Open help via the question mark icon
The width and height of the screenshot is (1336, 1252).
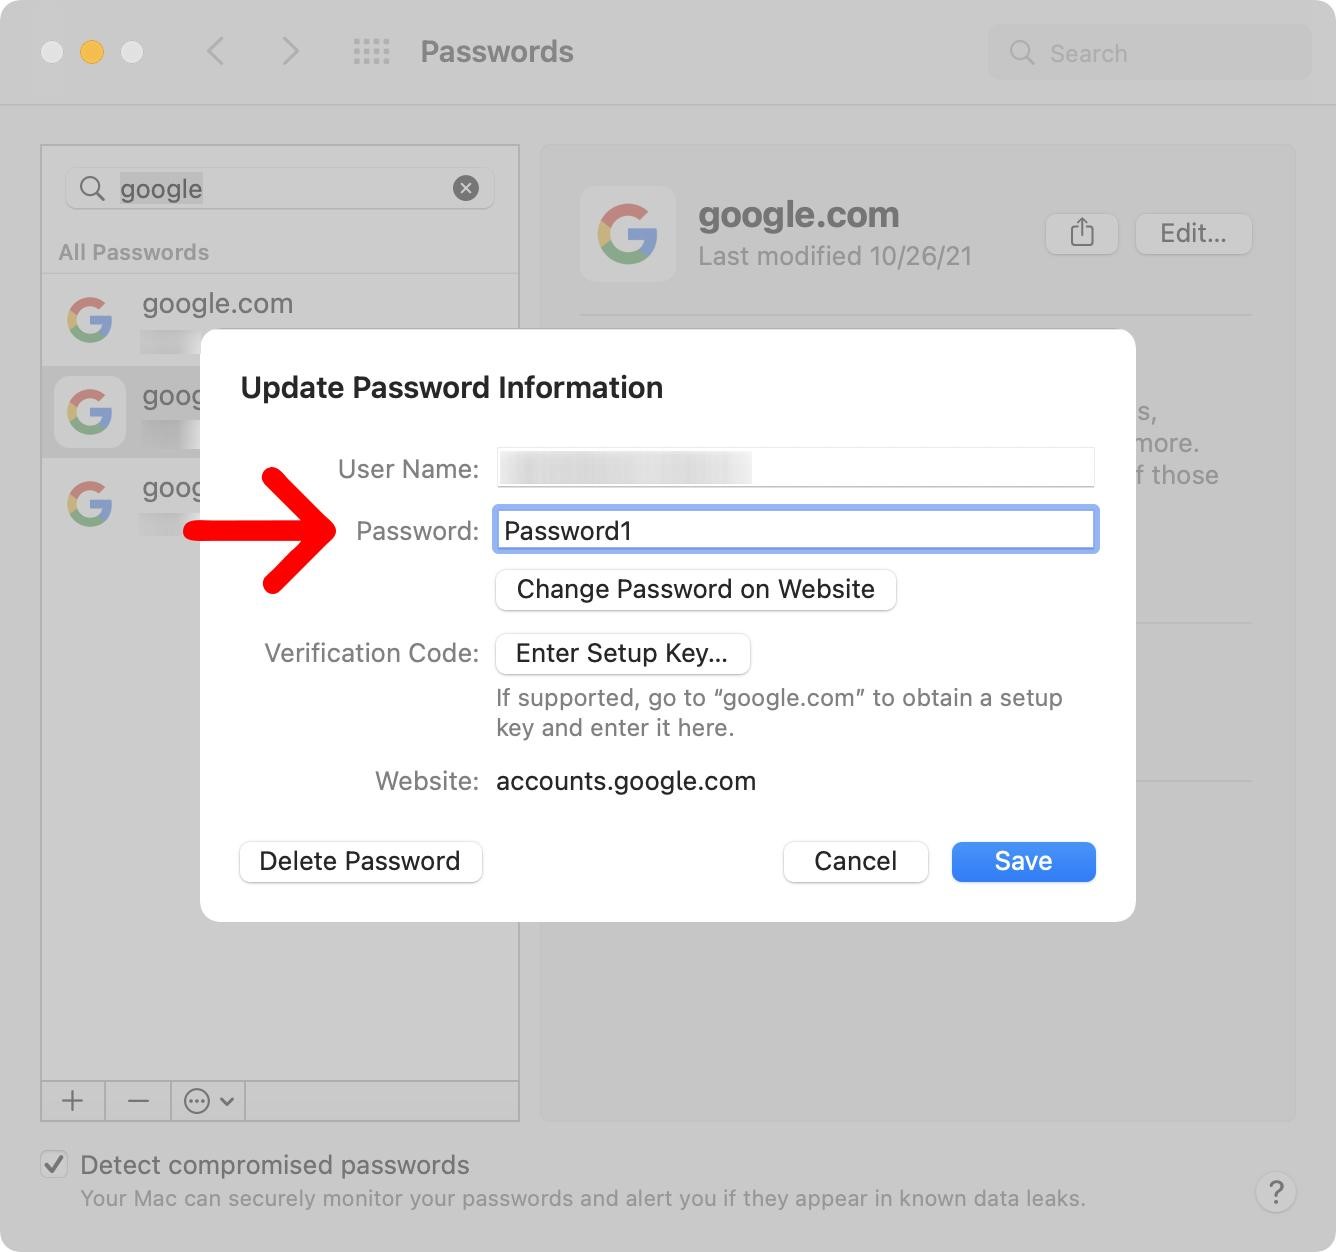[1275, 1193]
